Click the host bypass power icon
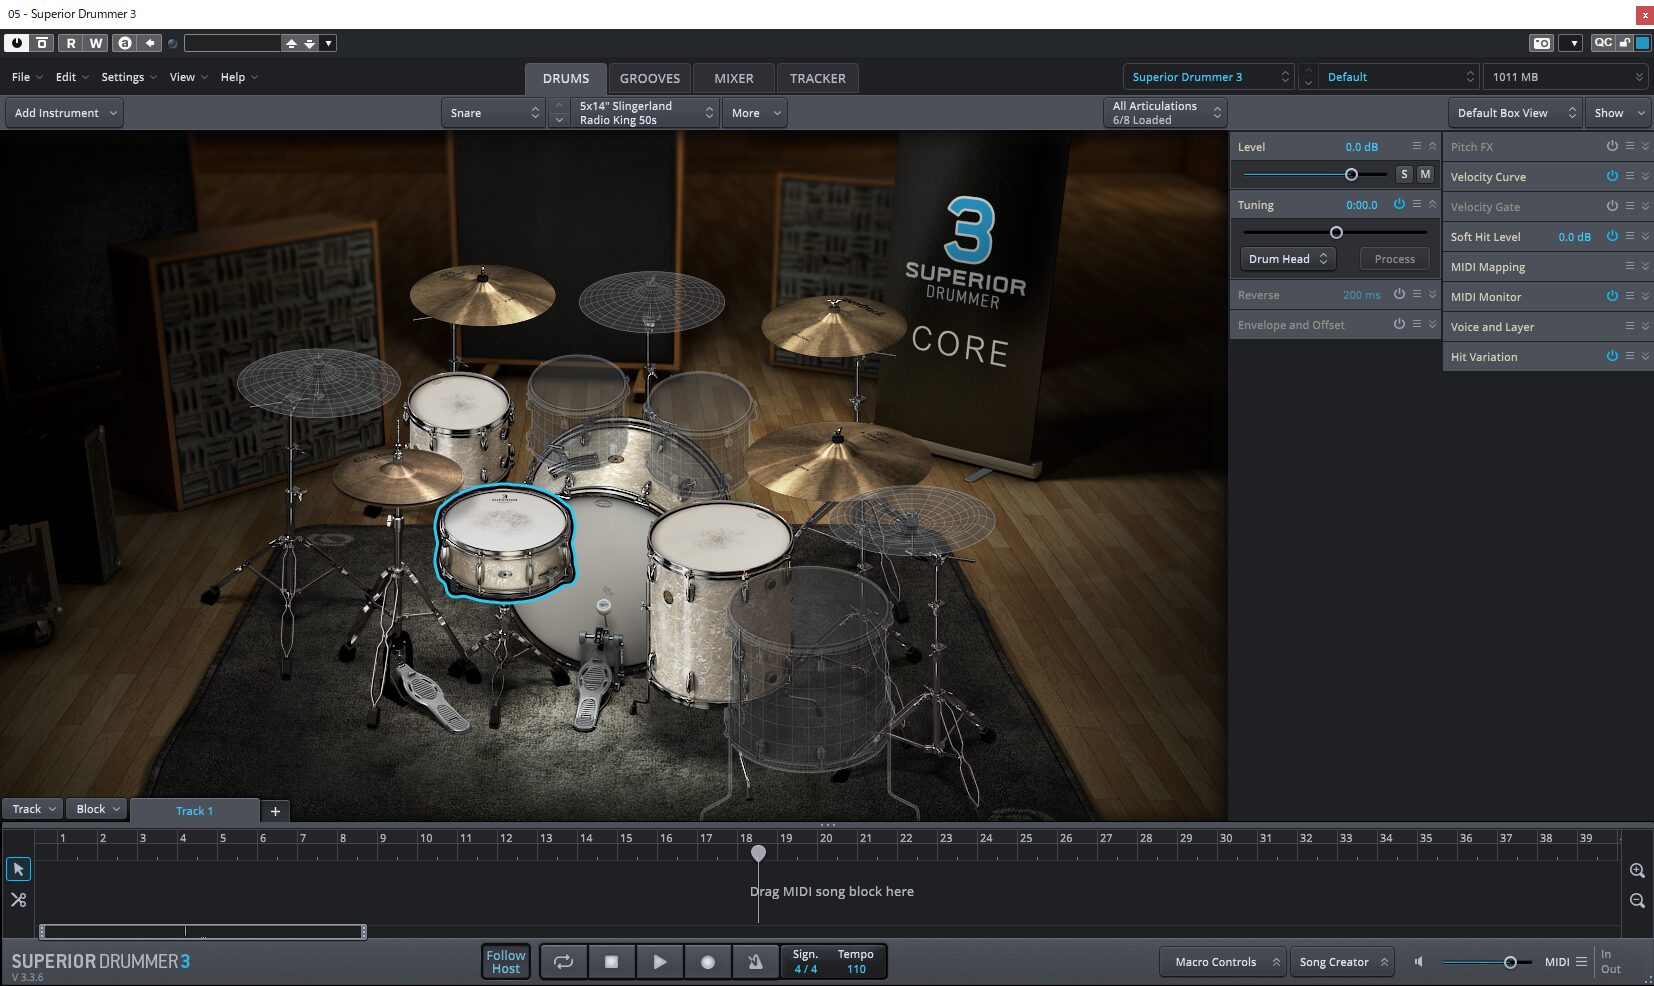1654x986 pixels. tap(16, 43)
